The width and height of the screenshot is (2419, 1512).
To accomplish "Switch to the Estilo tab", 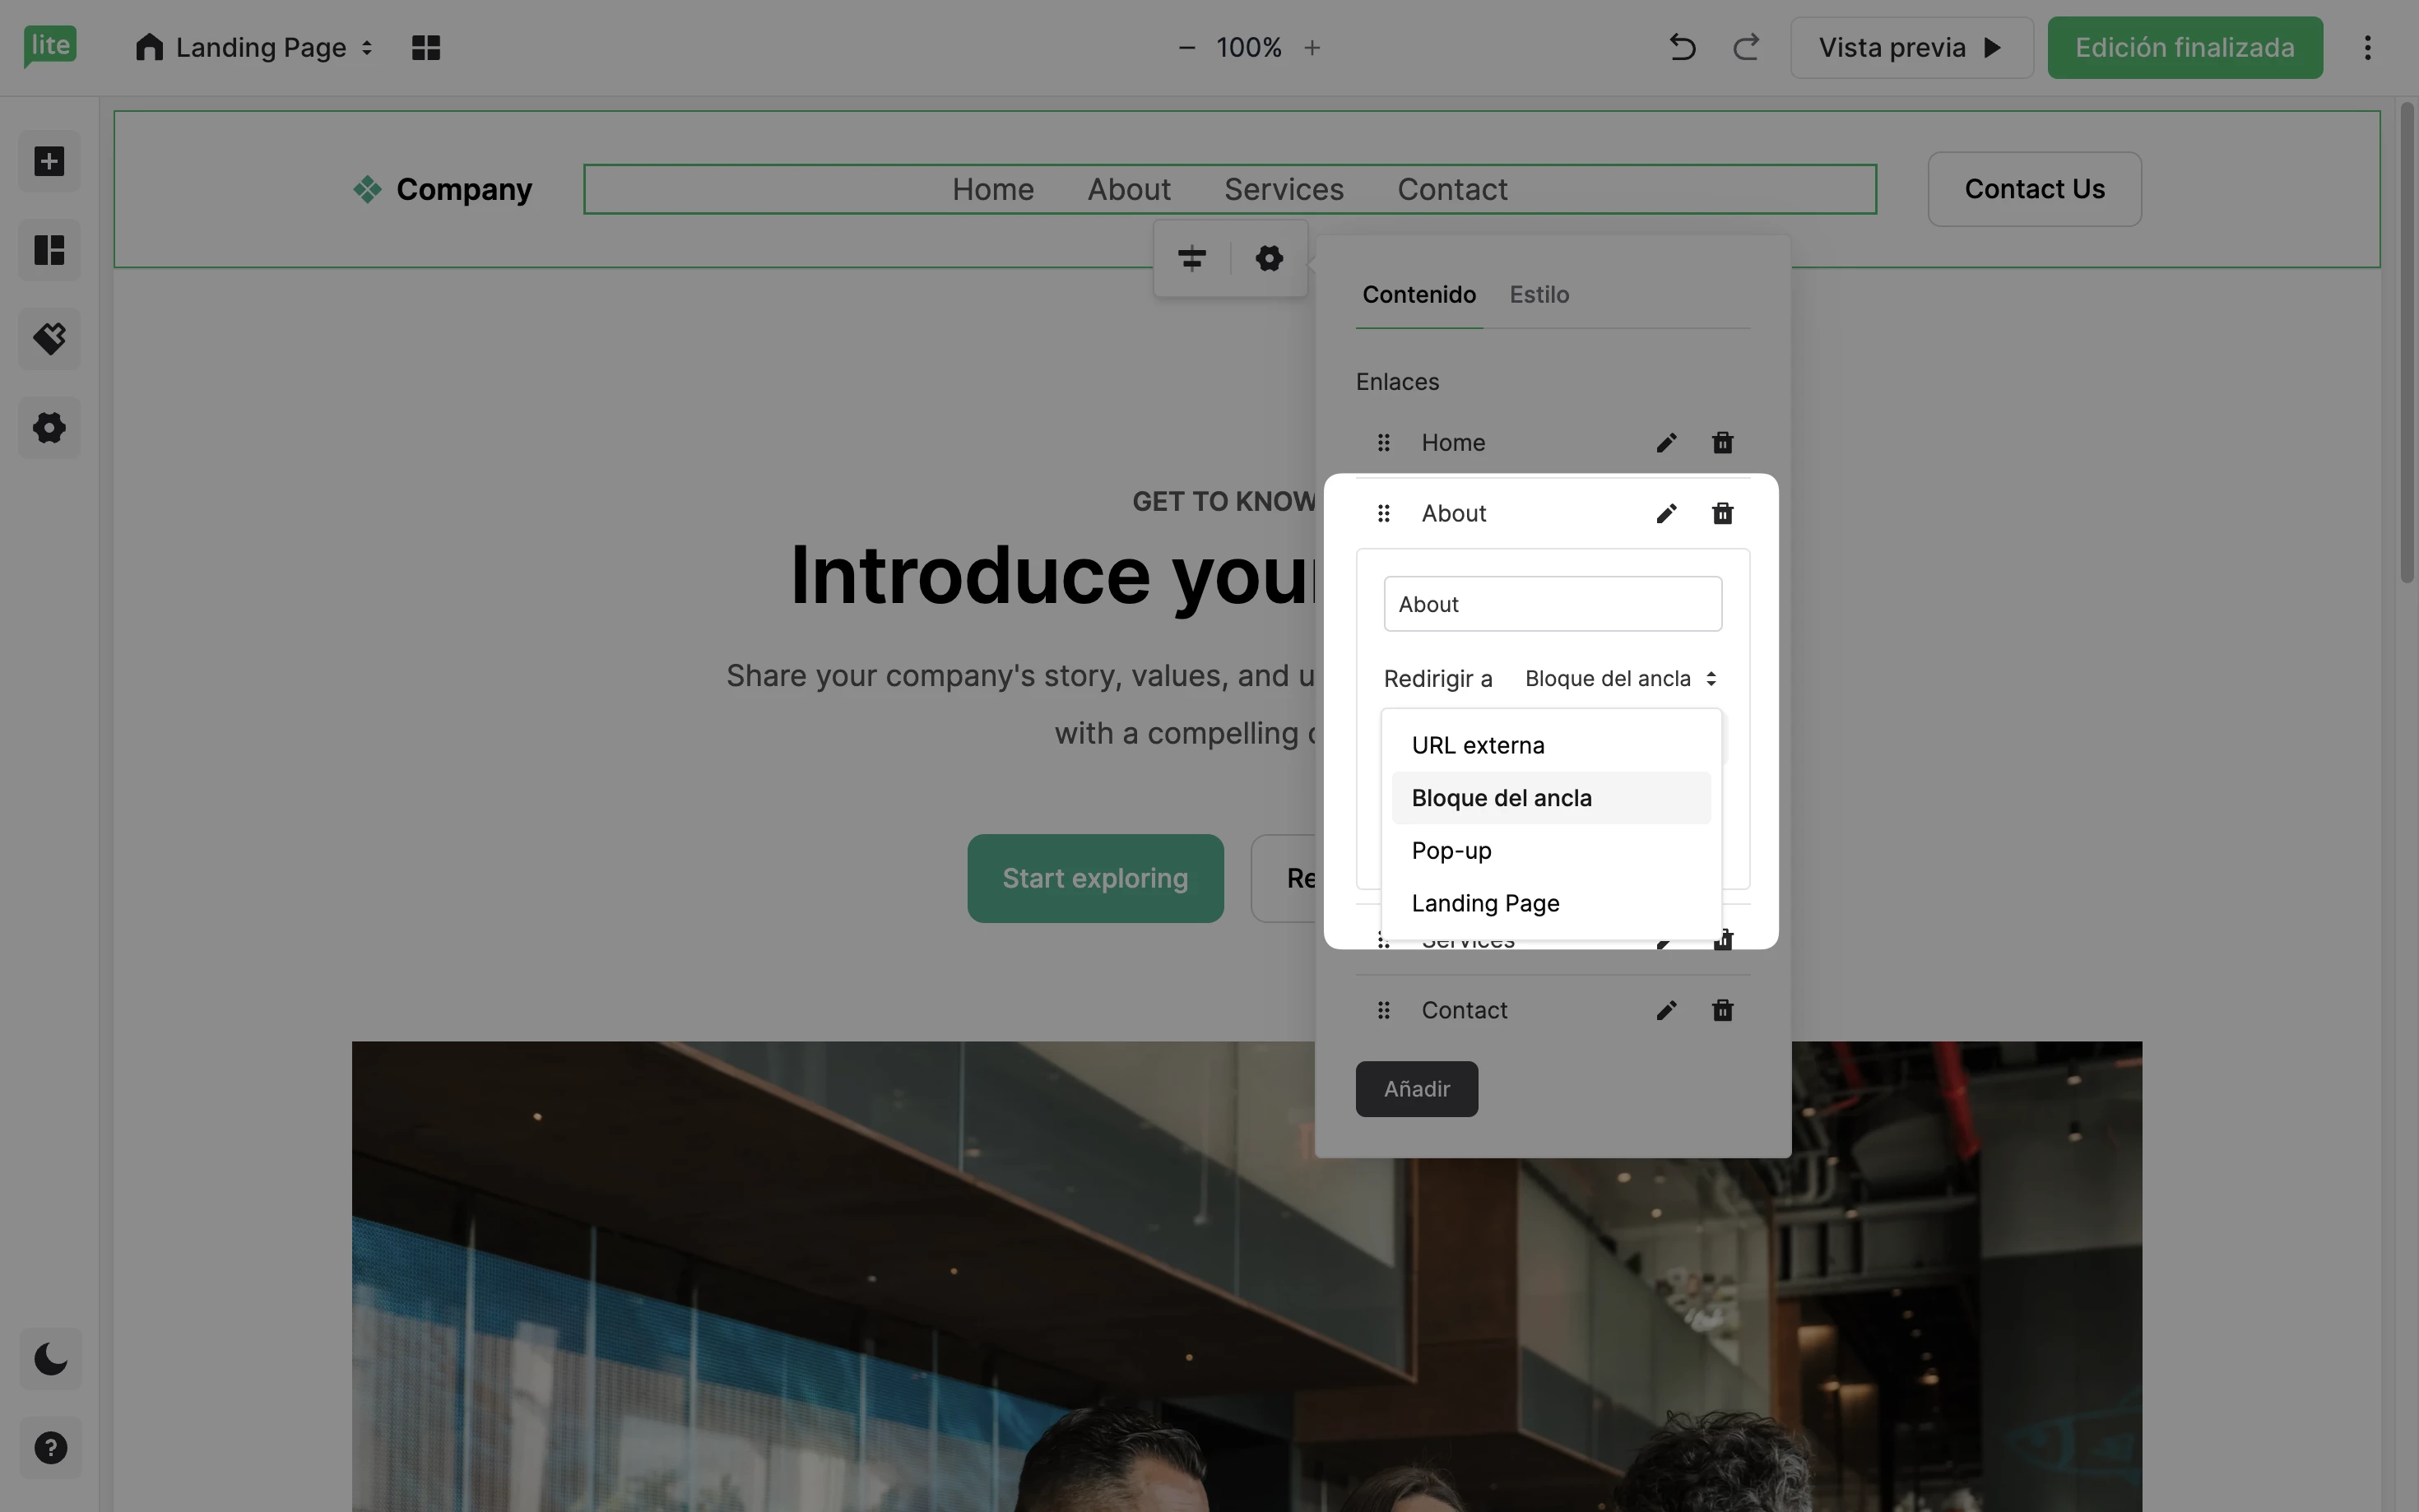I will tap(1539, 294).
